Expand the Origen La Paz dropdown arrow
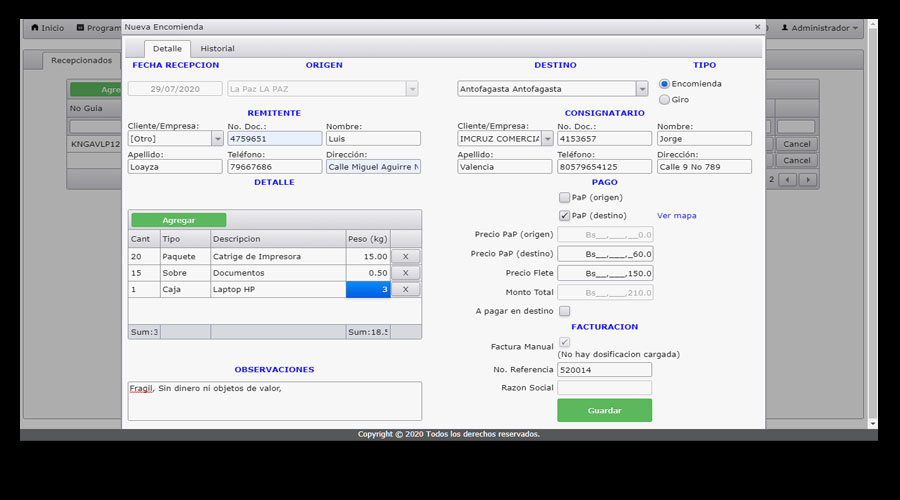900x500 pixels. (x=412, y=89)
